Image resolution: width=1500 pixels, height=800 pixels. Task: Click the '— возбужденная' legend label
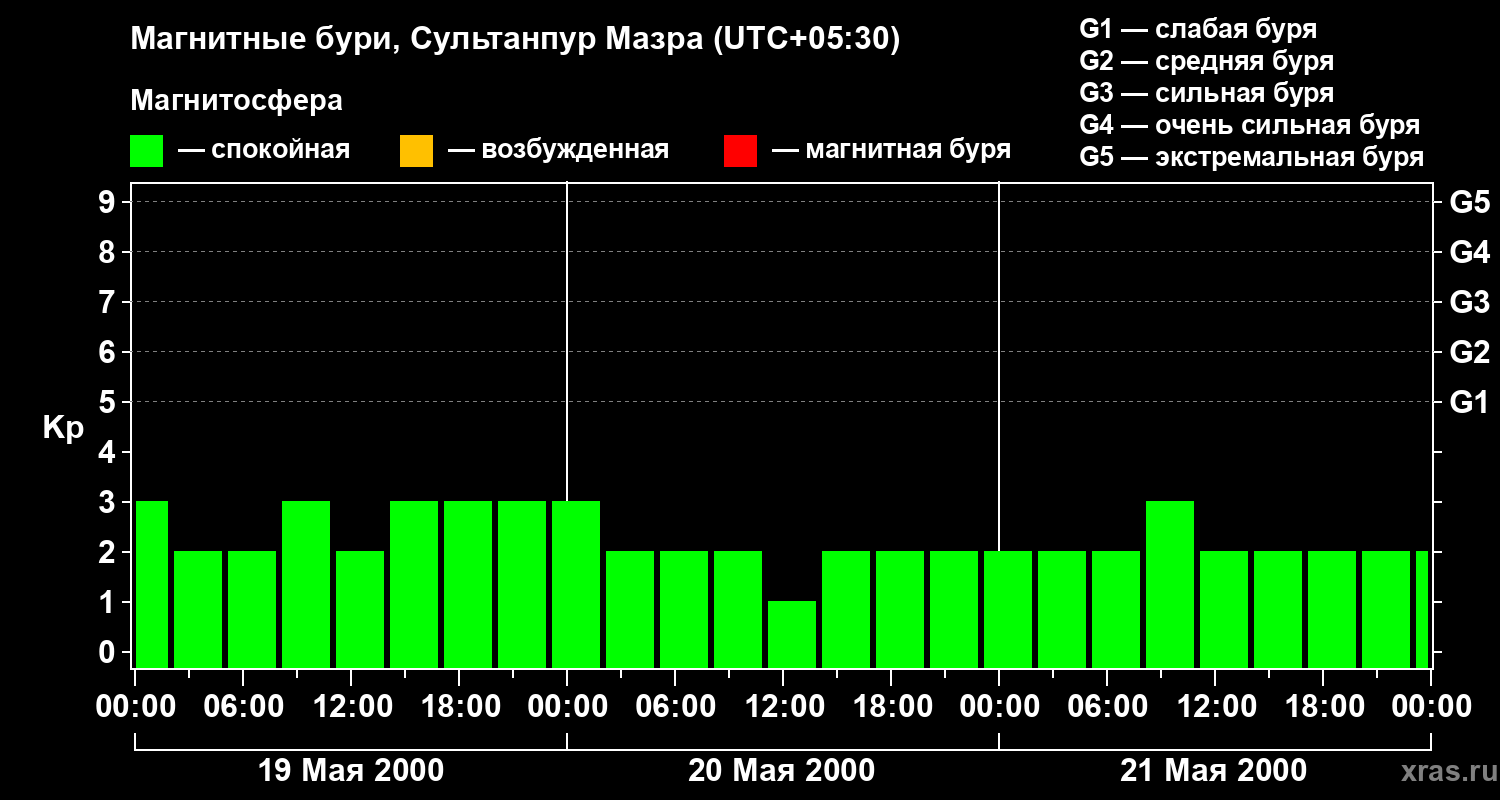pyautogui.click(x=558, y=150)
